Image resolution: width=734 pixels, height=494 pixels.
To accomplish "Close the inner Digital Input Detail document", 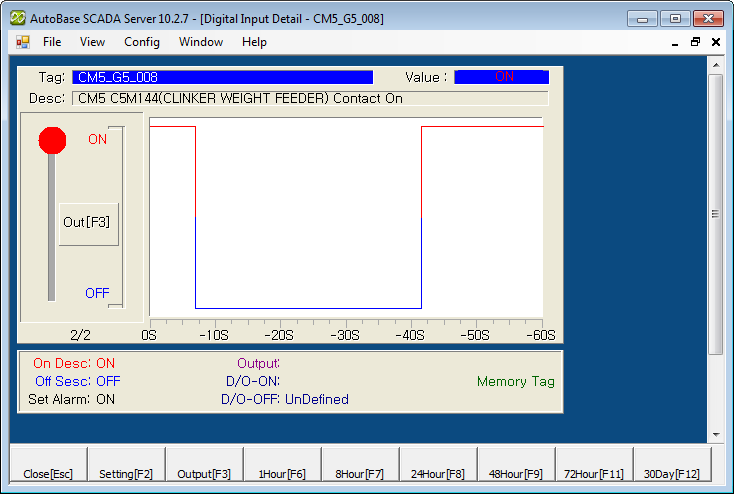I will click(x=716, y=42).
